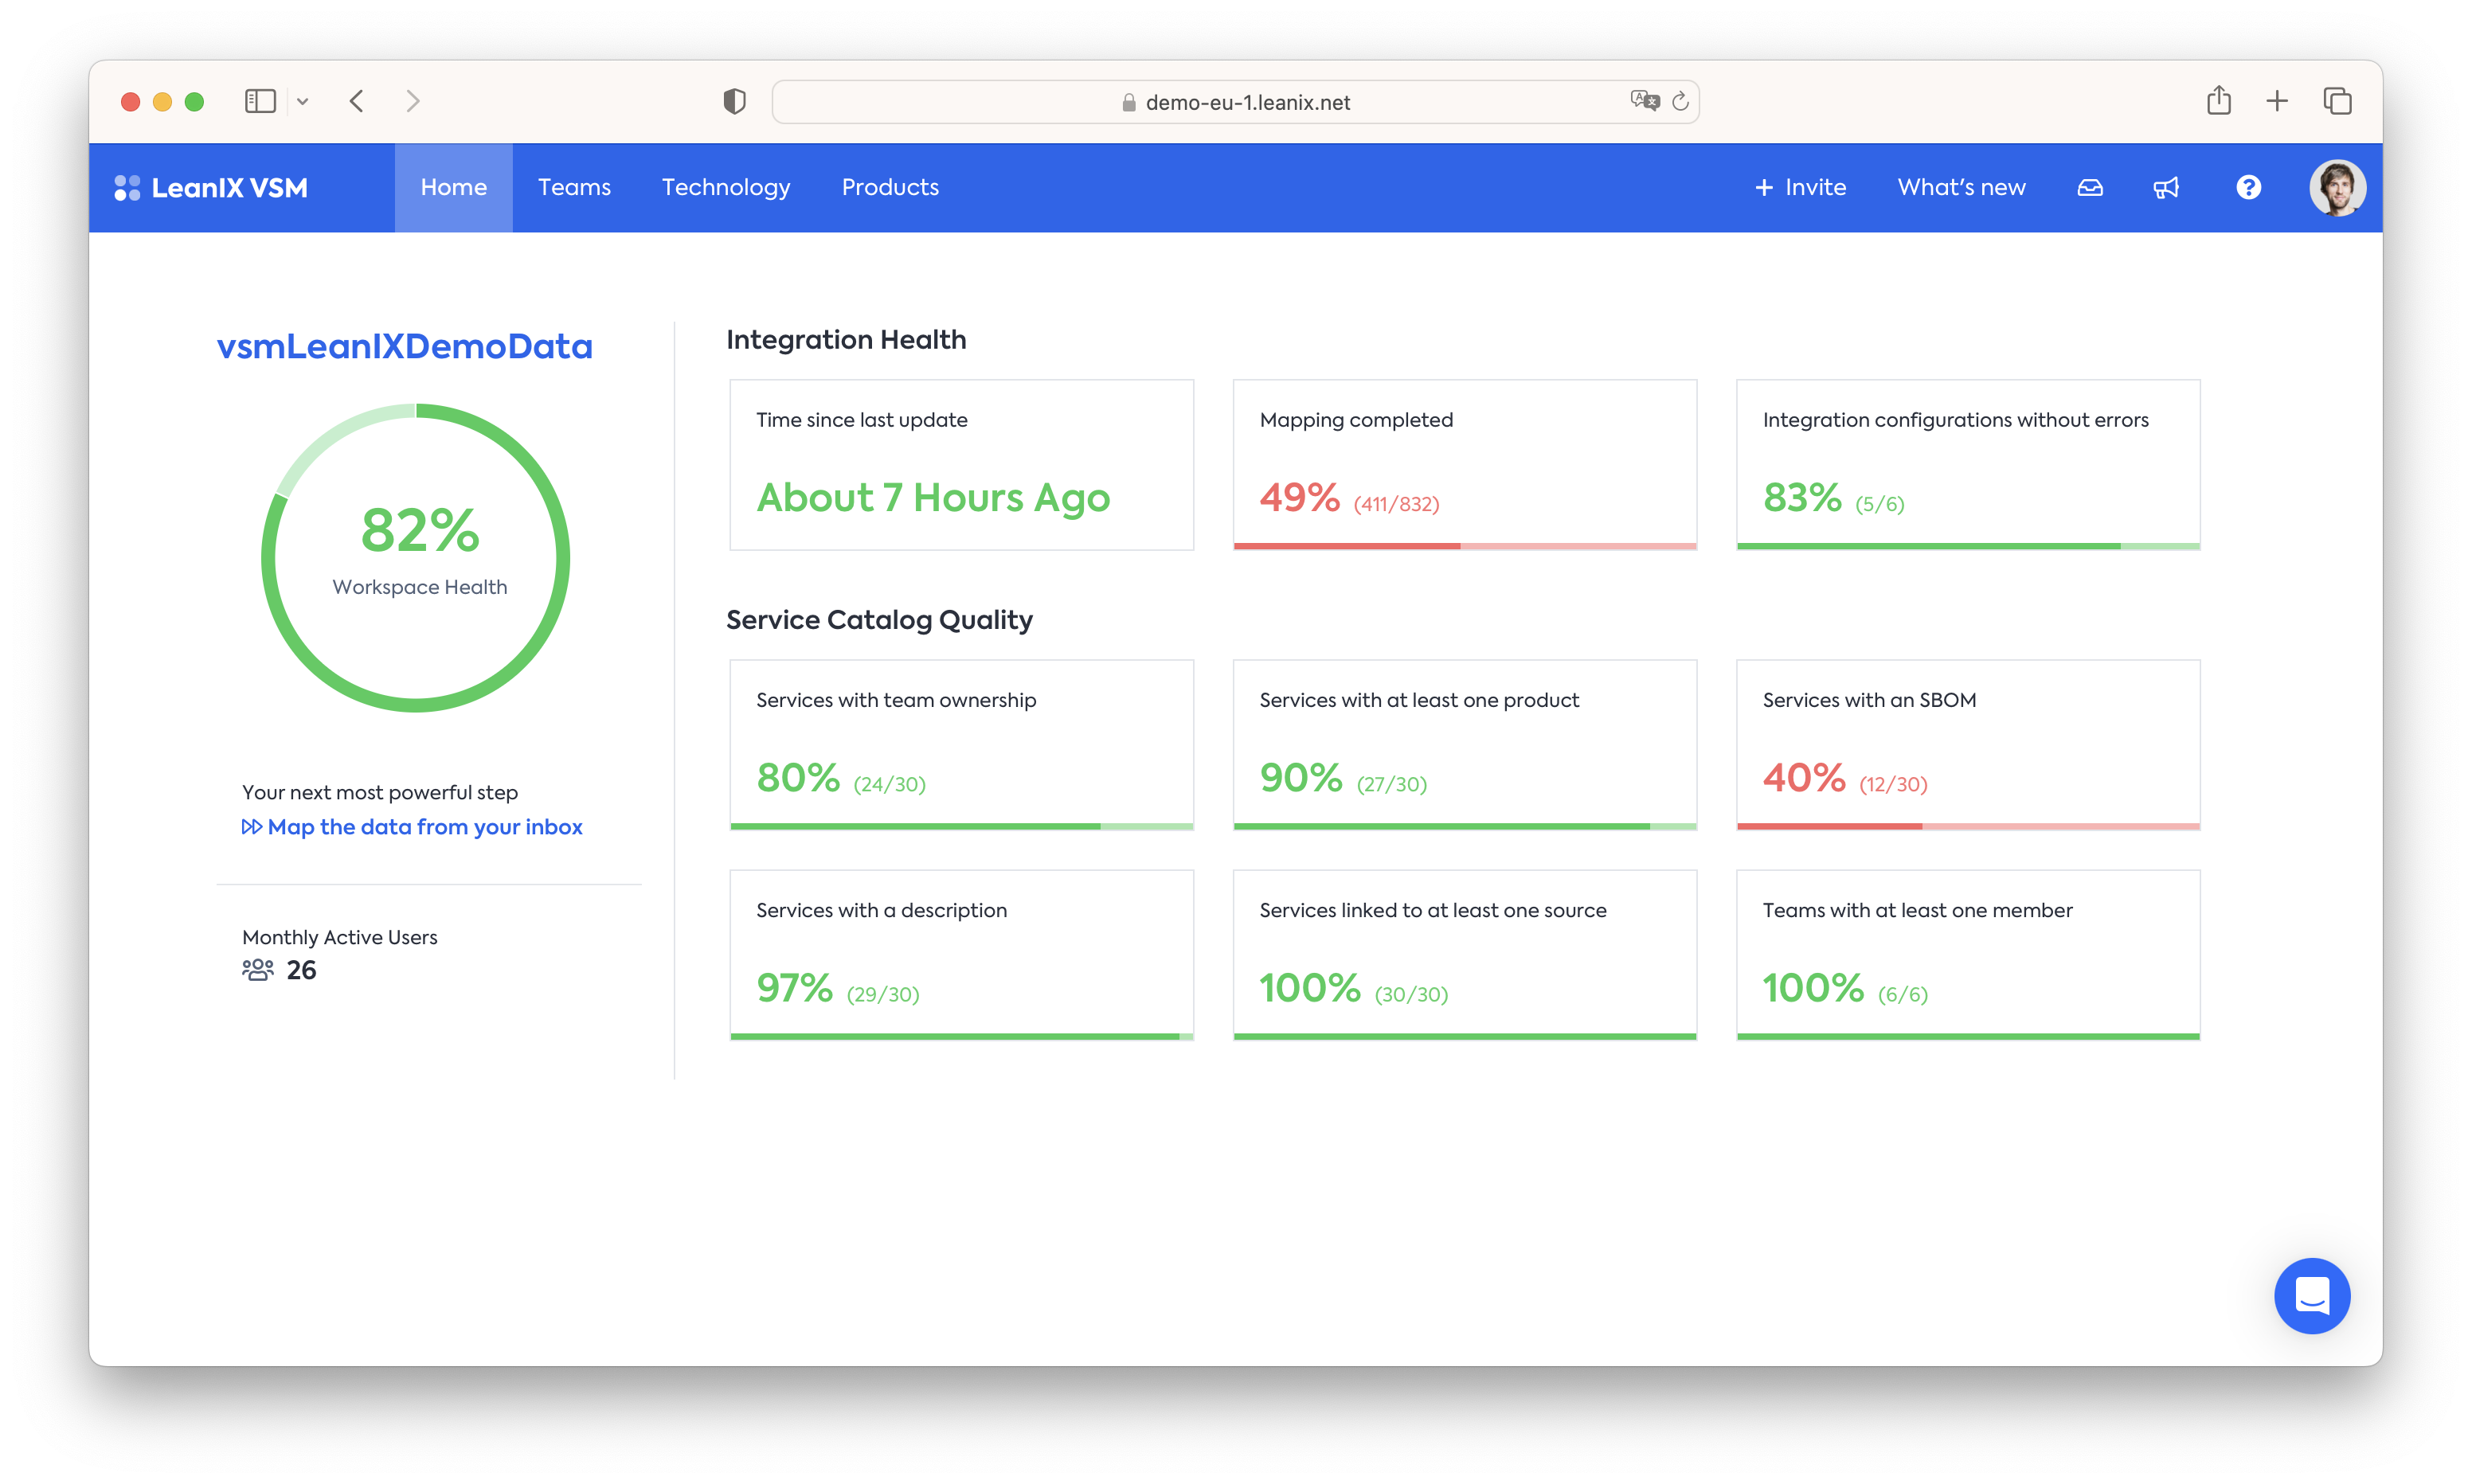
Task: Open the user profile avatar menu
Action: pyautogui.click(x=2336, y=188)
